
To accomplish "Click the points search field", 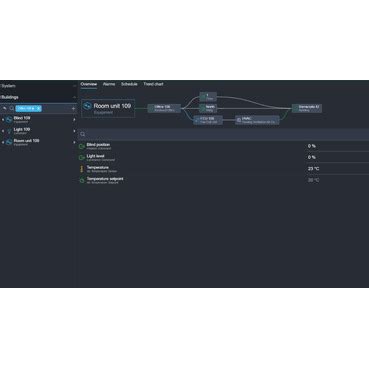I will [223, 134].
